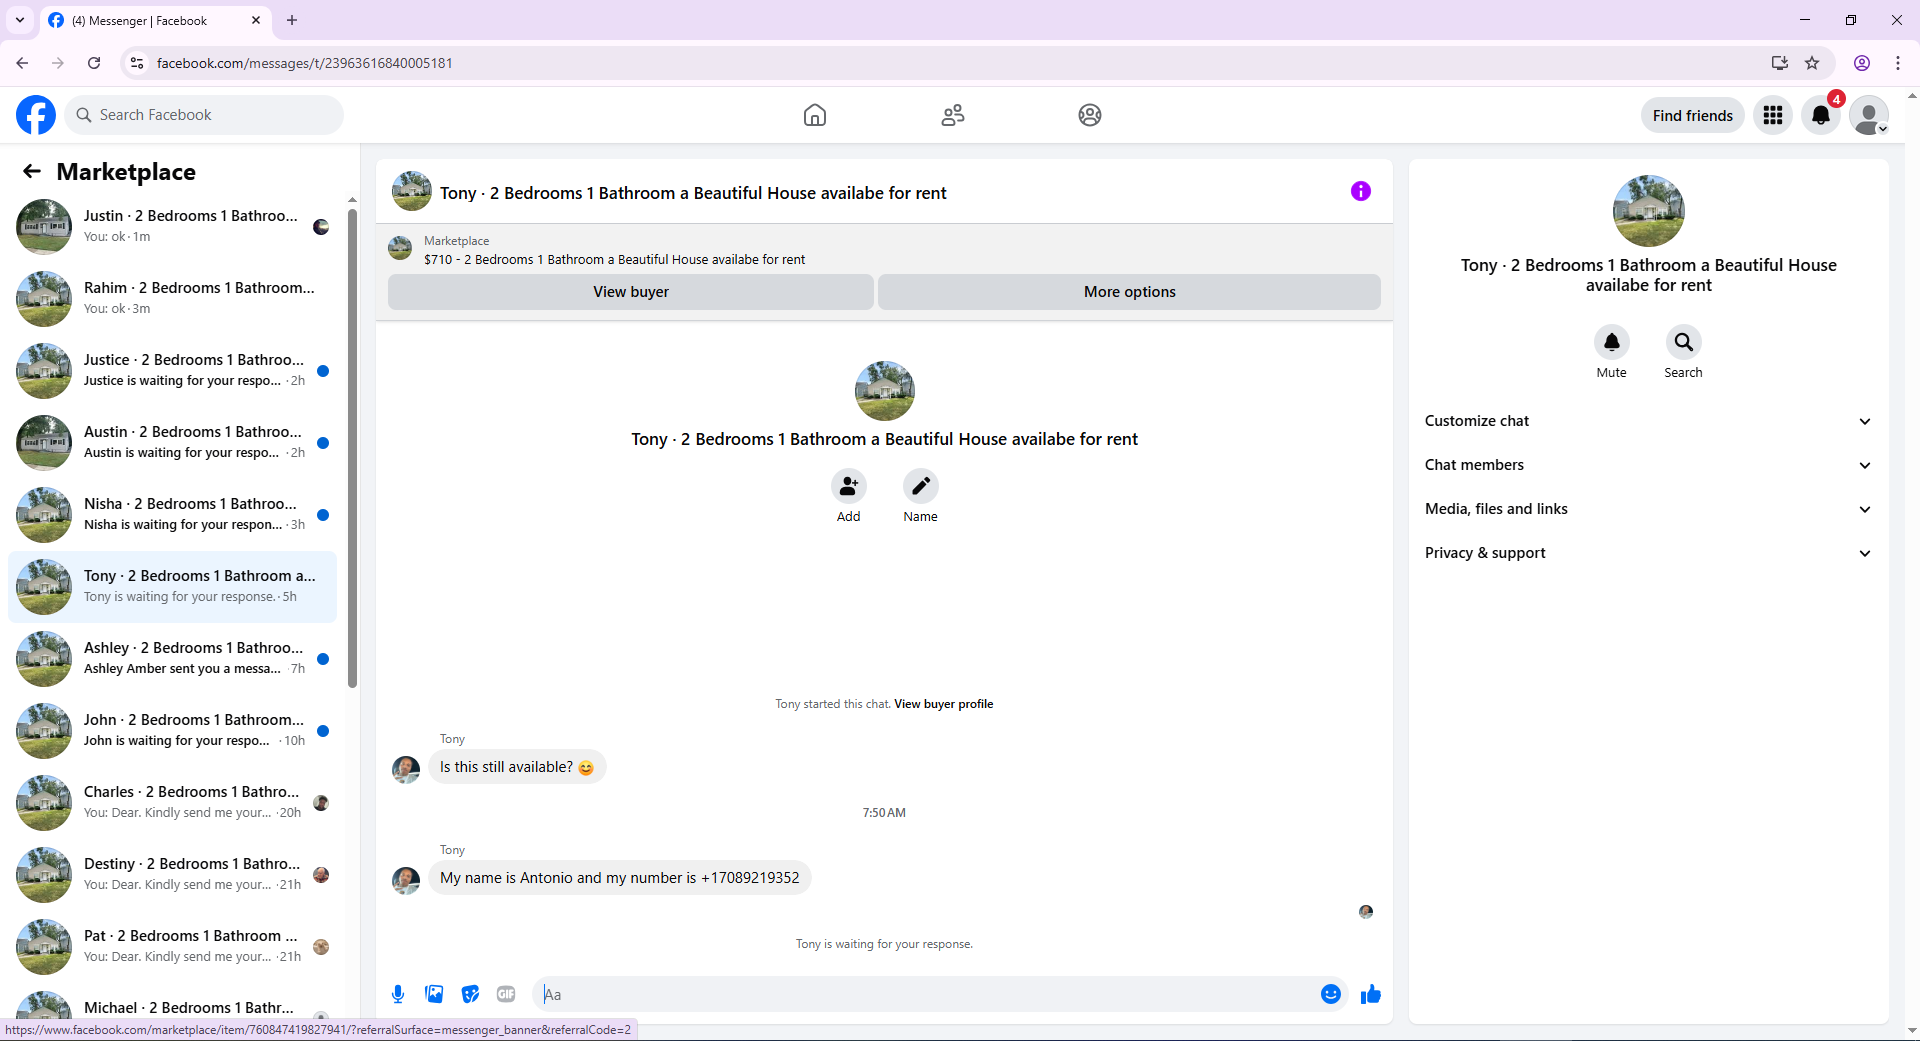The width and height of the screenshot is (1920, 1041).
Task: Expand the Chat members section
Action: pos(1649,465)
